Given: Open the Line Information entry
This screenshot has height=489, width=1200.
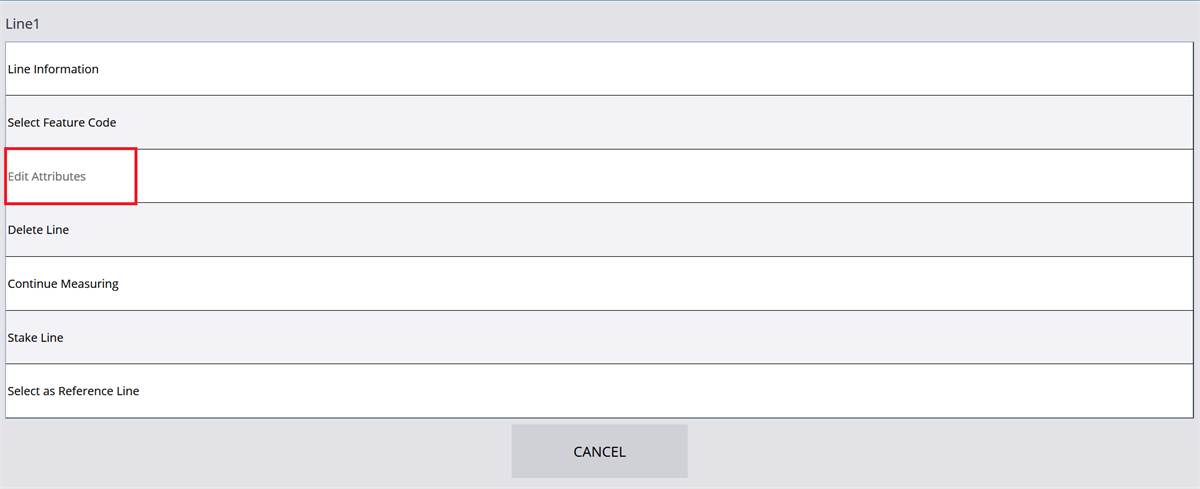Looking at the screenshot, I should (599, 69).
